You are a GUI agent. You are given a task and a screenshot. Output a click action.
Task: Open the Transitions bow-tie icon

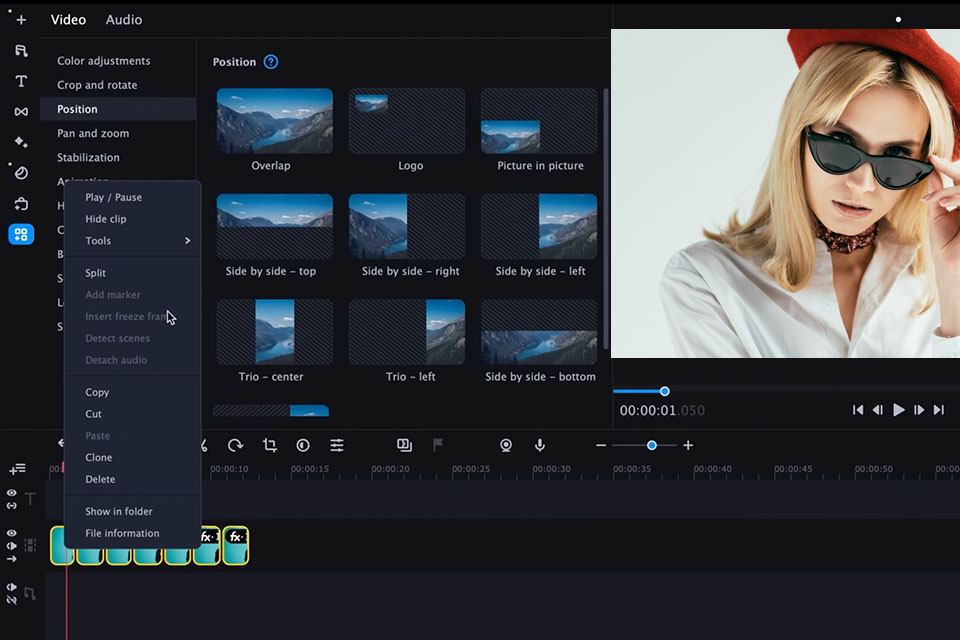tap(21, 111)
